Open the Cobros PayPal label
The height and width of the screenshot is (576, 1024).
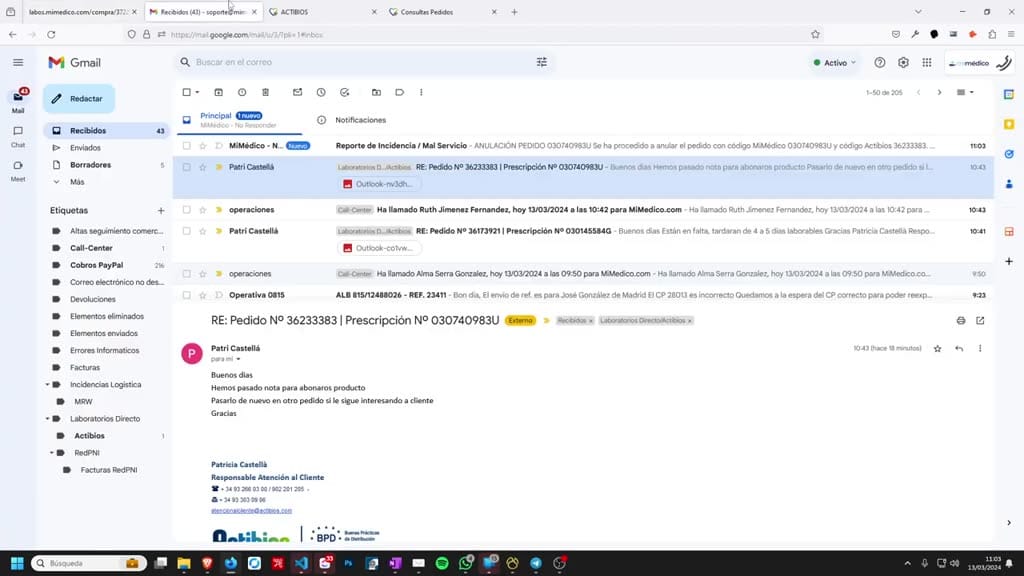point(97,265)
